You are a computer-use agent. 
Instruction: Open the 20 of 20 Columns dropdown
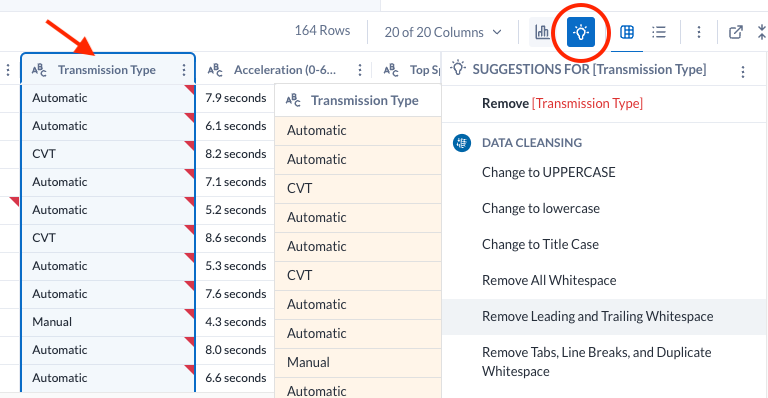pyautogui.click(x=443, y=32)
